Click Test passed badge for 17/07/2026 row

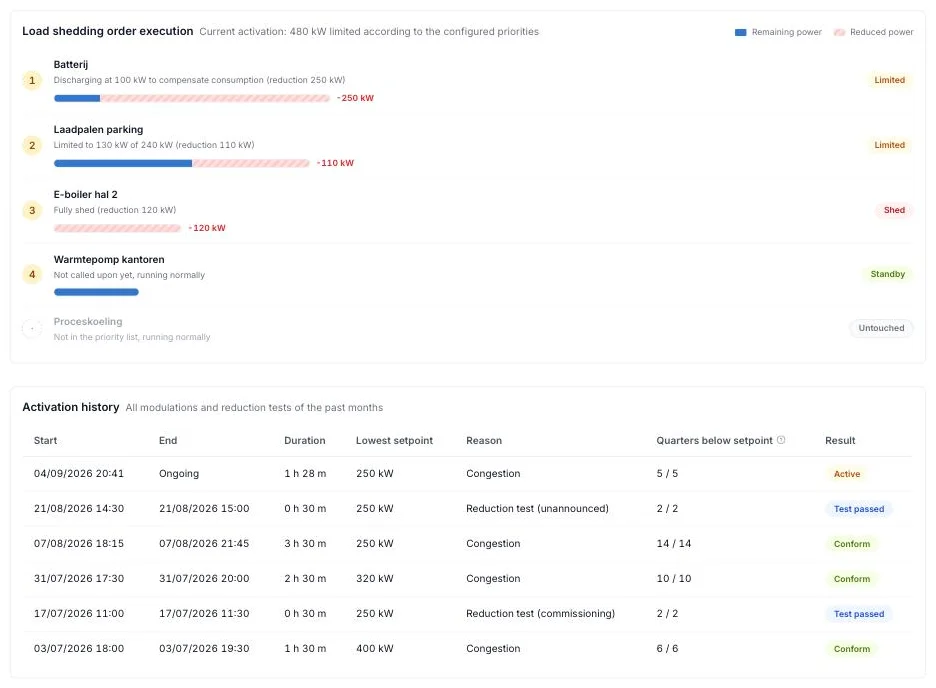pyautogui.click(x=859, y=614)
